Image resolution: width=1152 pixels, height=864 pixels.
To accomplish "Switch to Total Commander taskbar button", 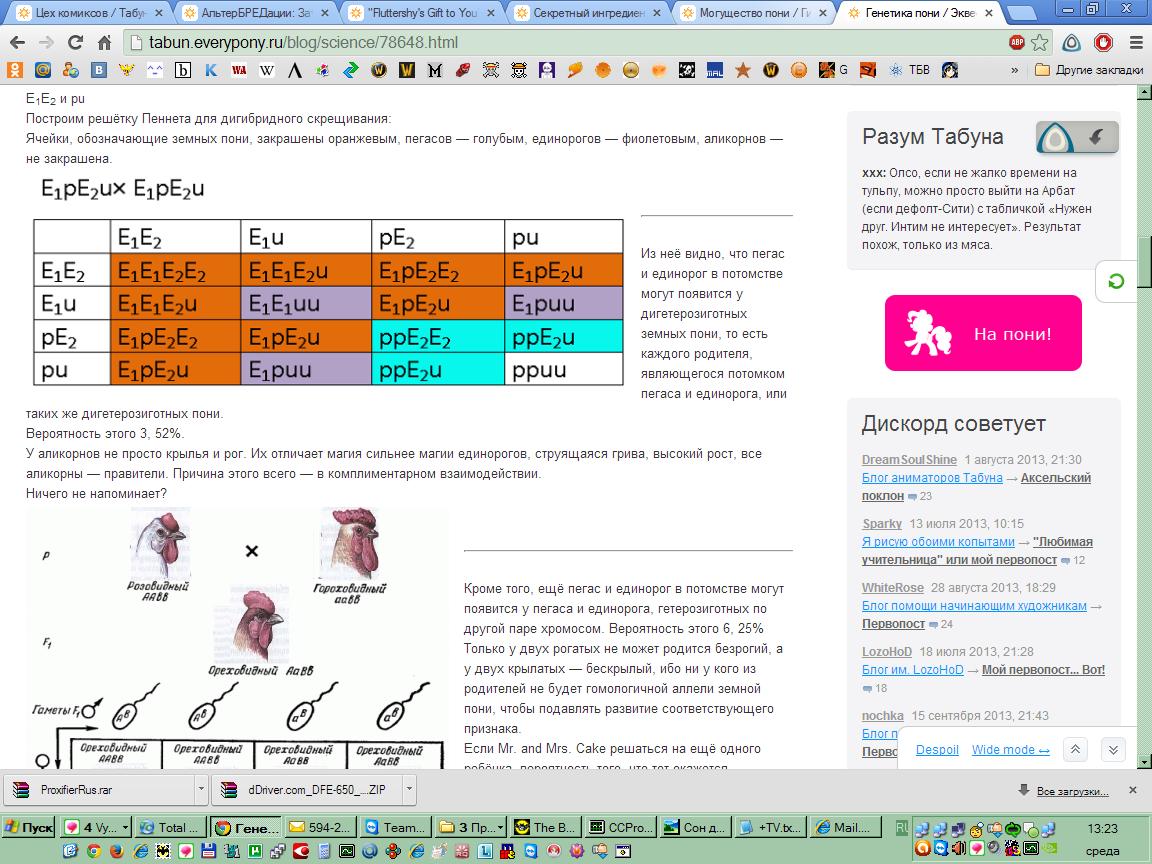I will (171, 827).
